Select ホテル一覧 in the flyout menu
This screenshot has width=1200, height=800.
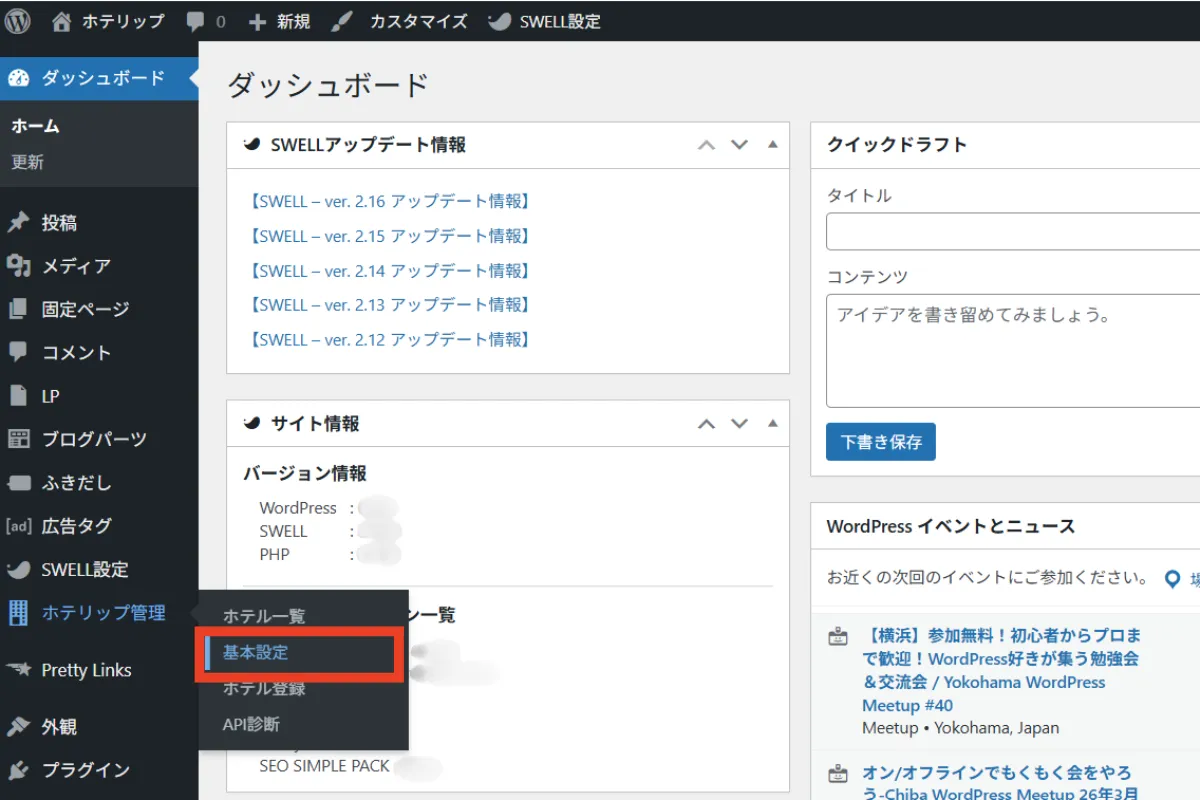tap(264, 617)
